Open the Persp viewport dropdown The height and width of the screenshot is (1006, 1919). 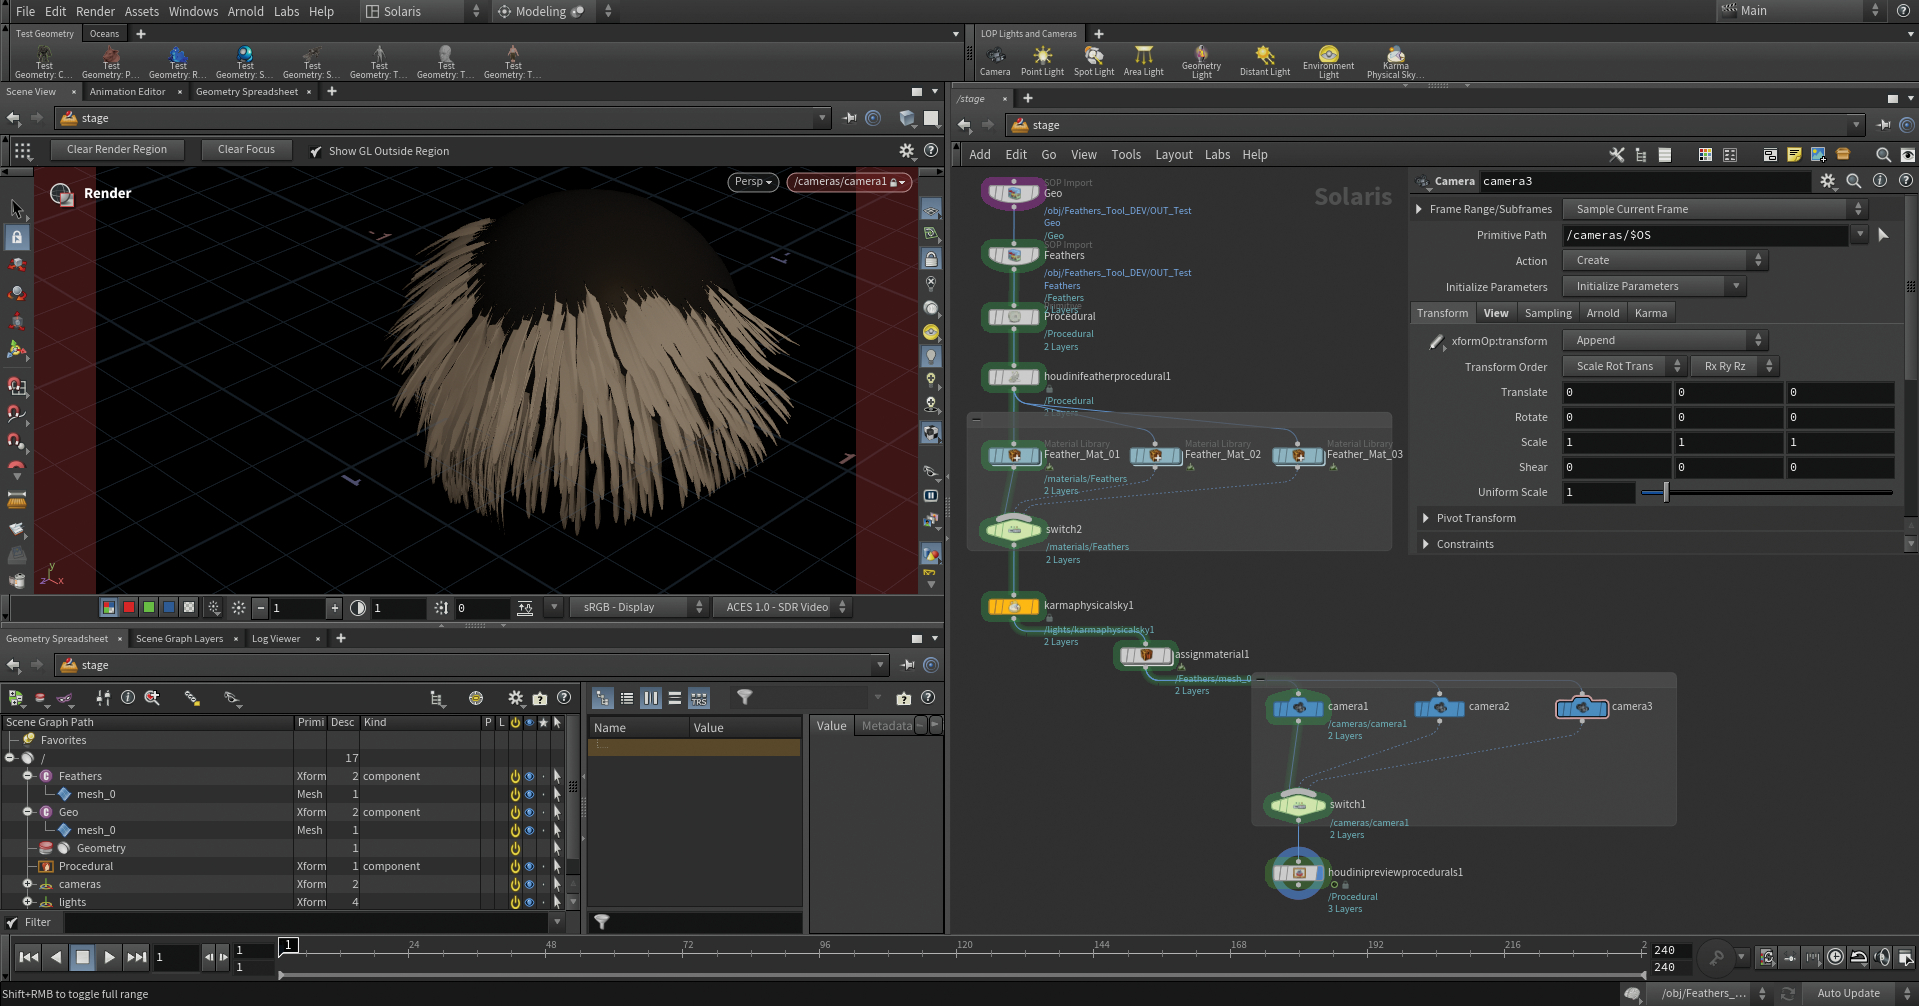[x=754, y=182]
